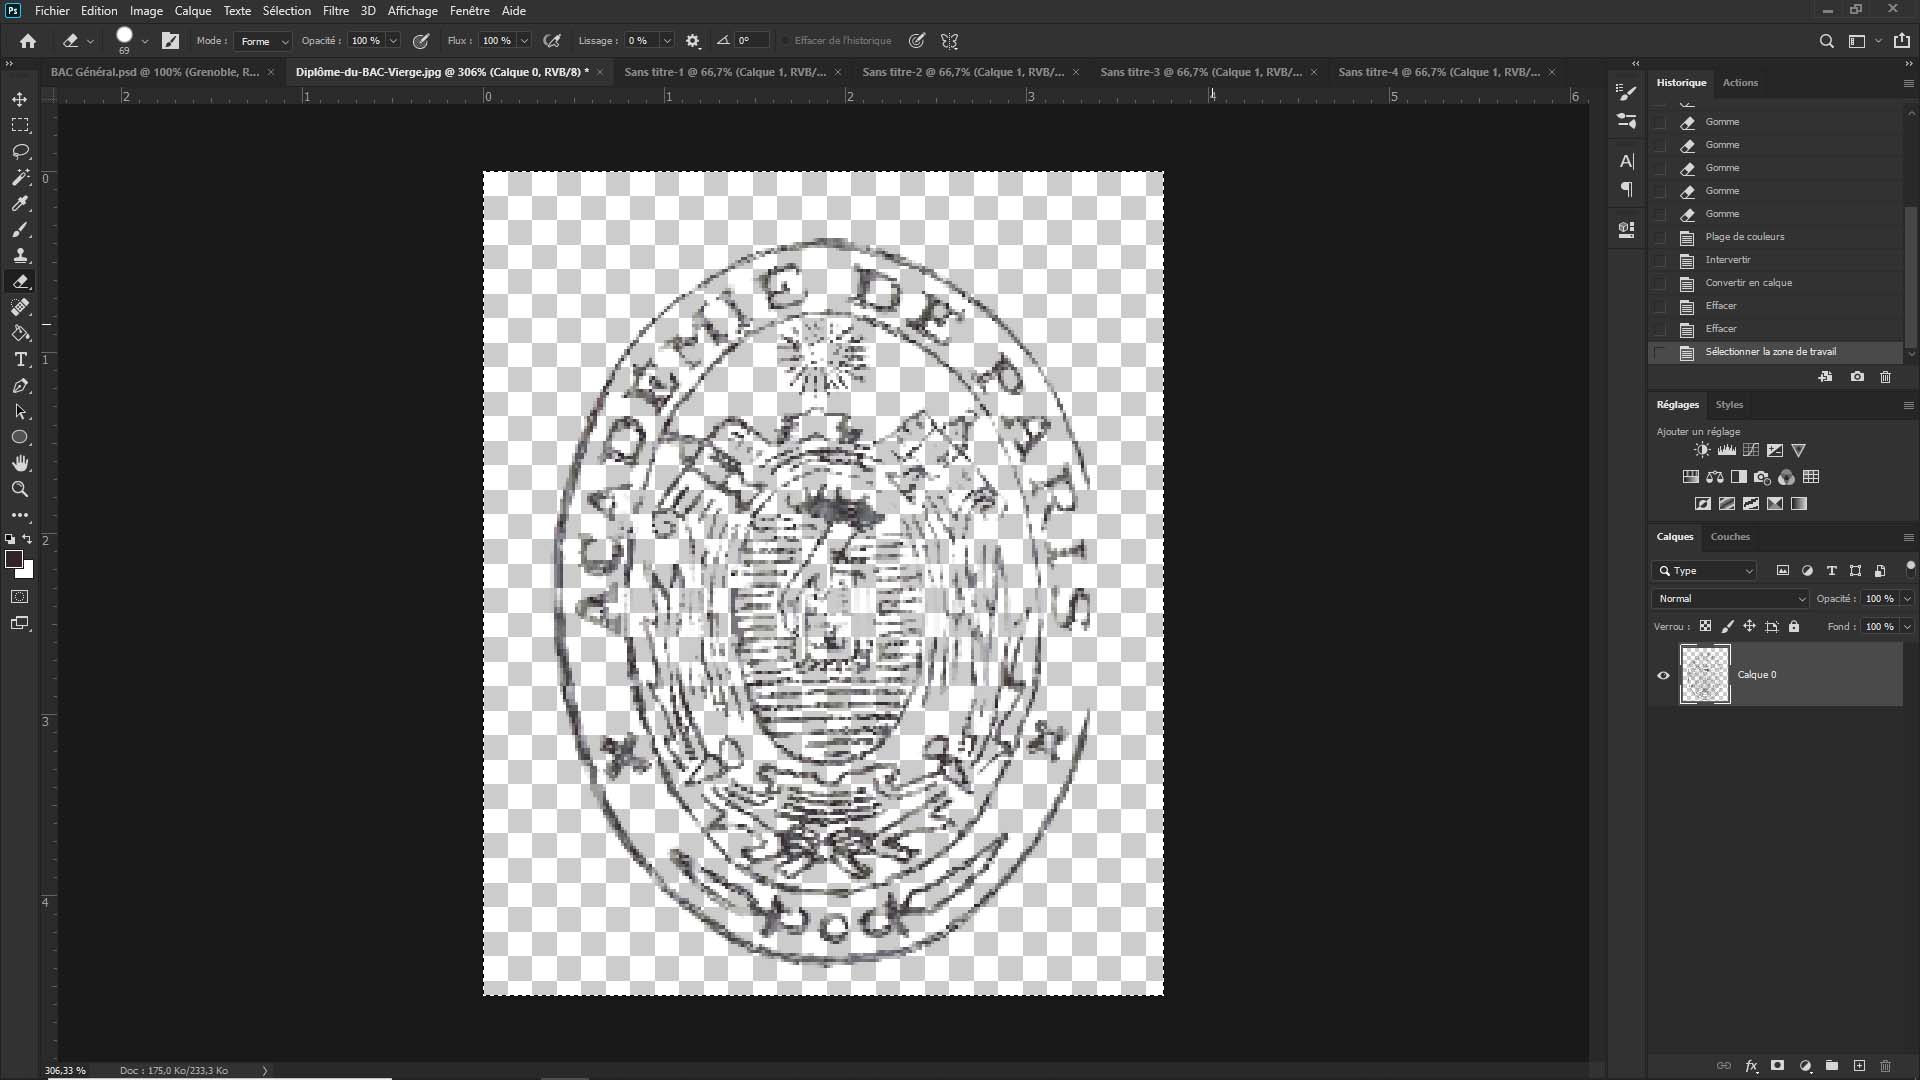Select the Convertir en calque history state
This screenshot has width=1920, height=1080.
point(1748,283)
